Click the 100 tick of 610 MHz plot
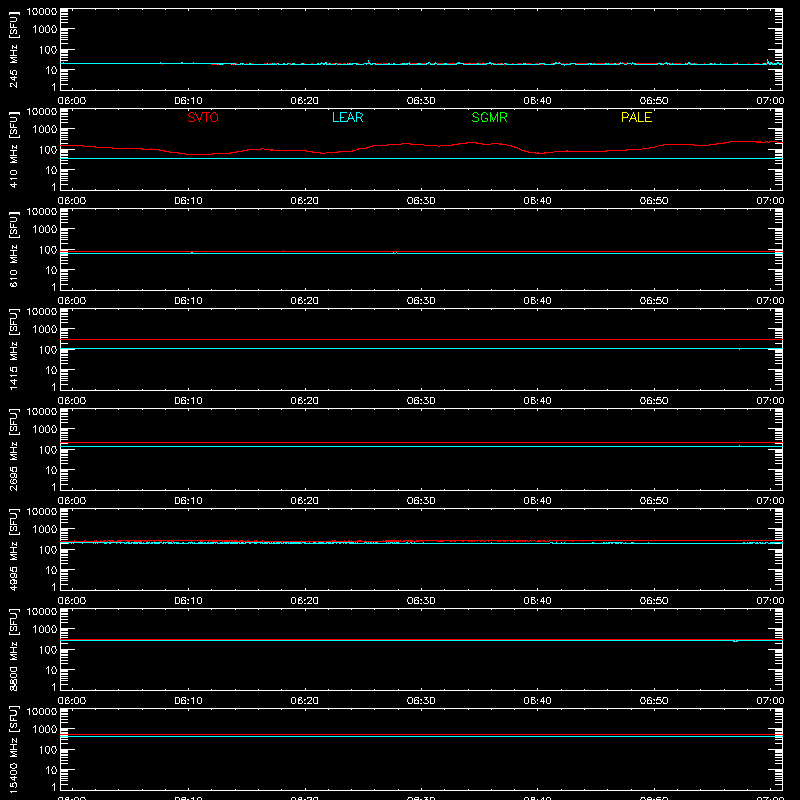Viewport: 800px width, 800px height. click(x=48, y=250)
